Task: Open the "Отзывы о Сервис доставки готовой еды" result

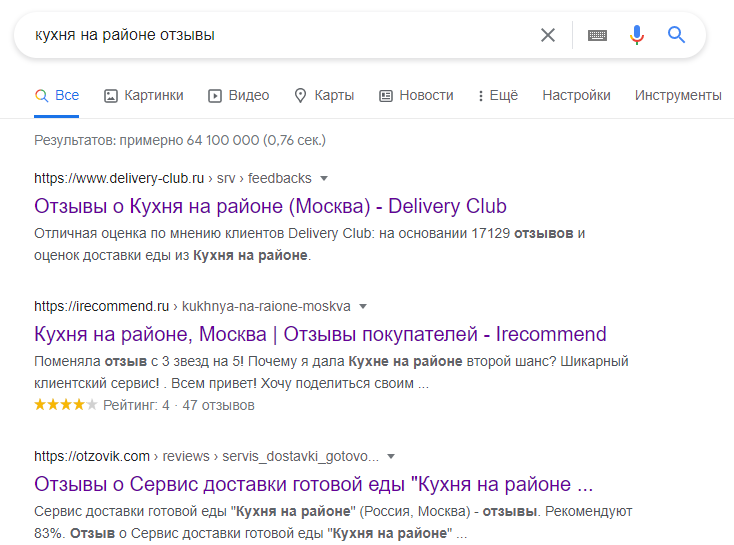Action: [314, 484]
